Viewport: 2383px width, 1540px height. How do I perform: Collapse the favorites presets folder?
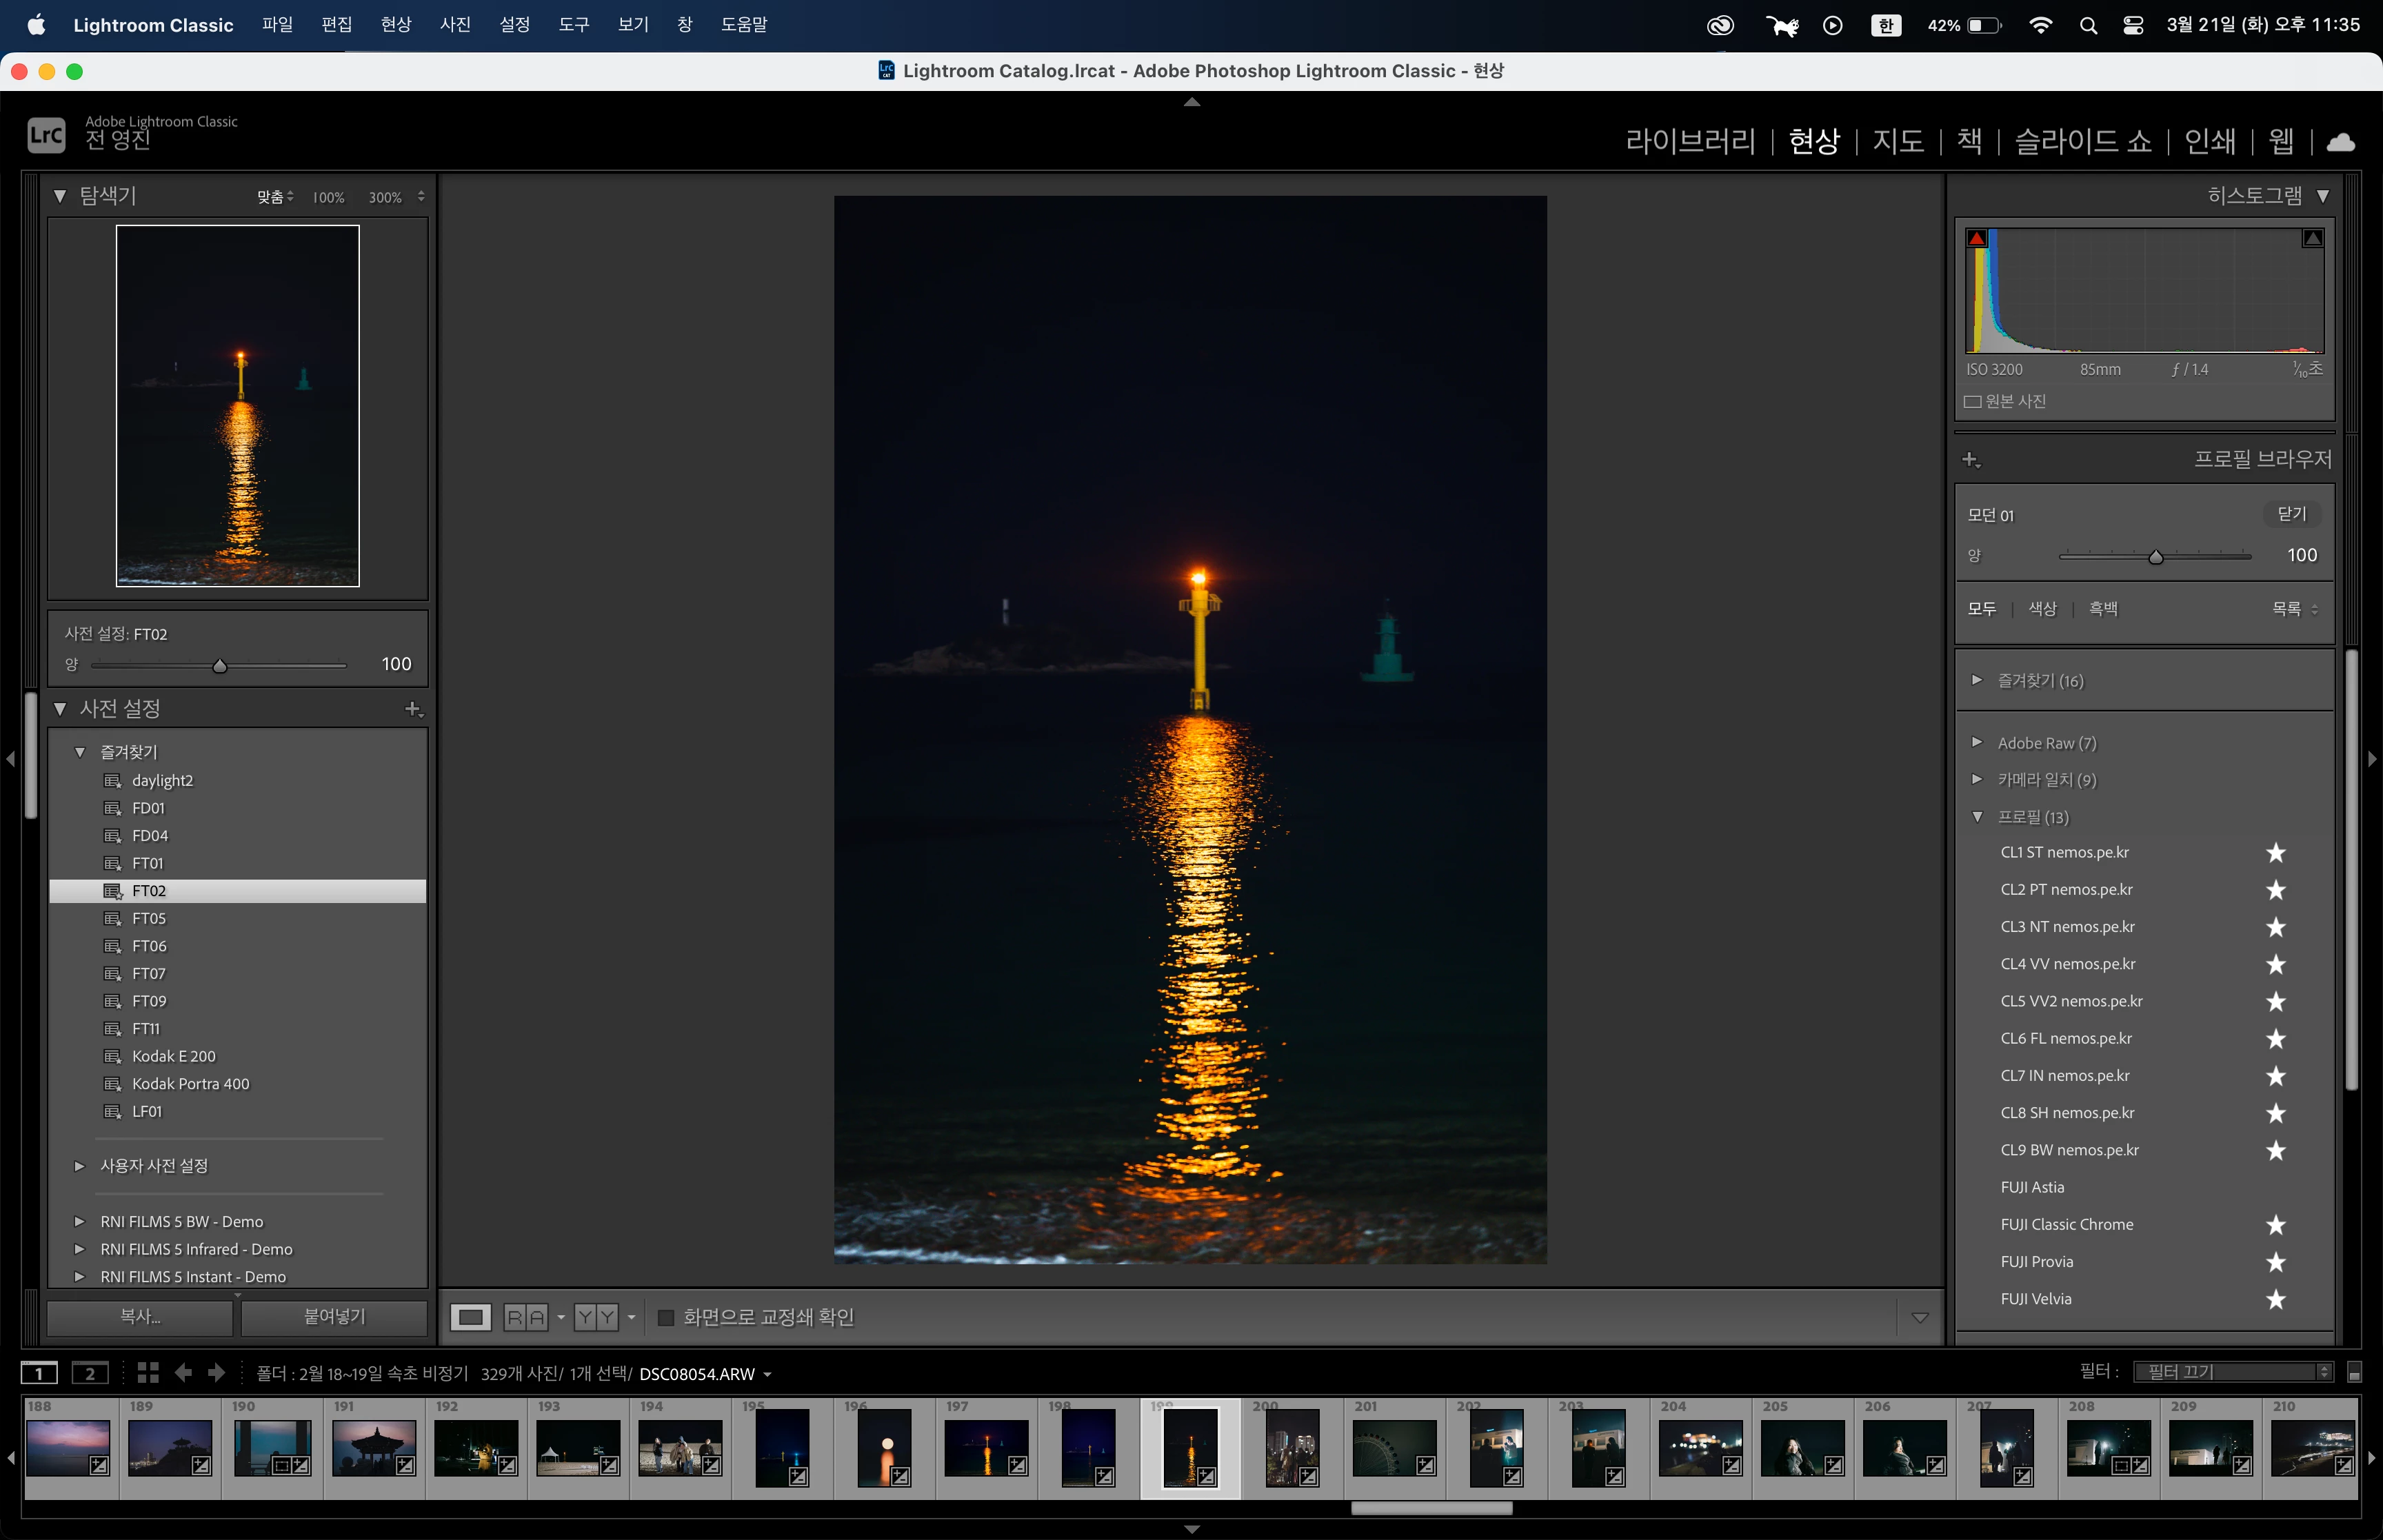point(80,752)
